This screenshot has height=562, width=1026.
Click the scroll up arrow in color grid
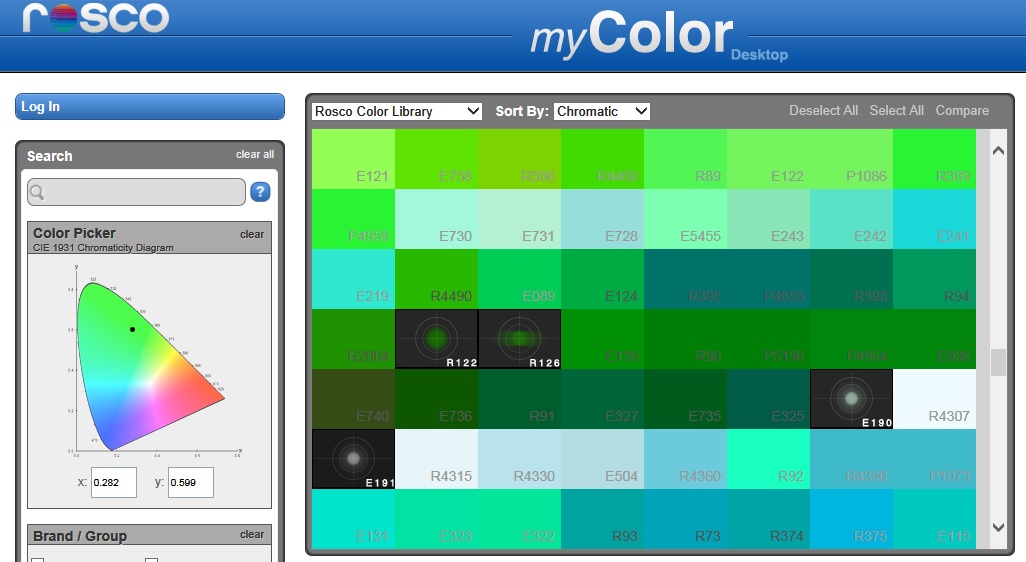click(x=998, y=150)
